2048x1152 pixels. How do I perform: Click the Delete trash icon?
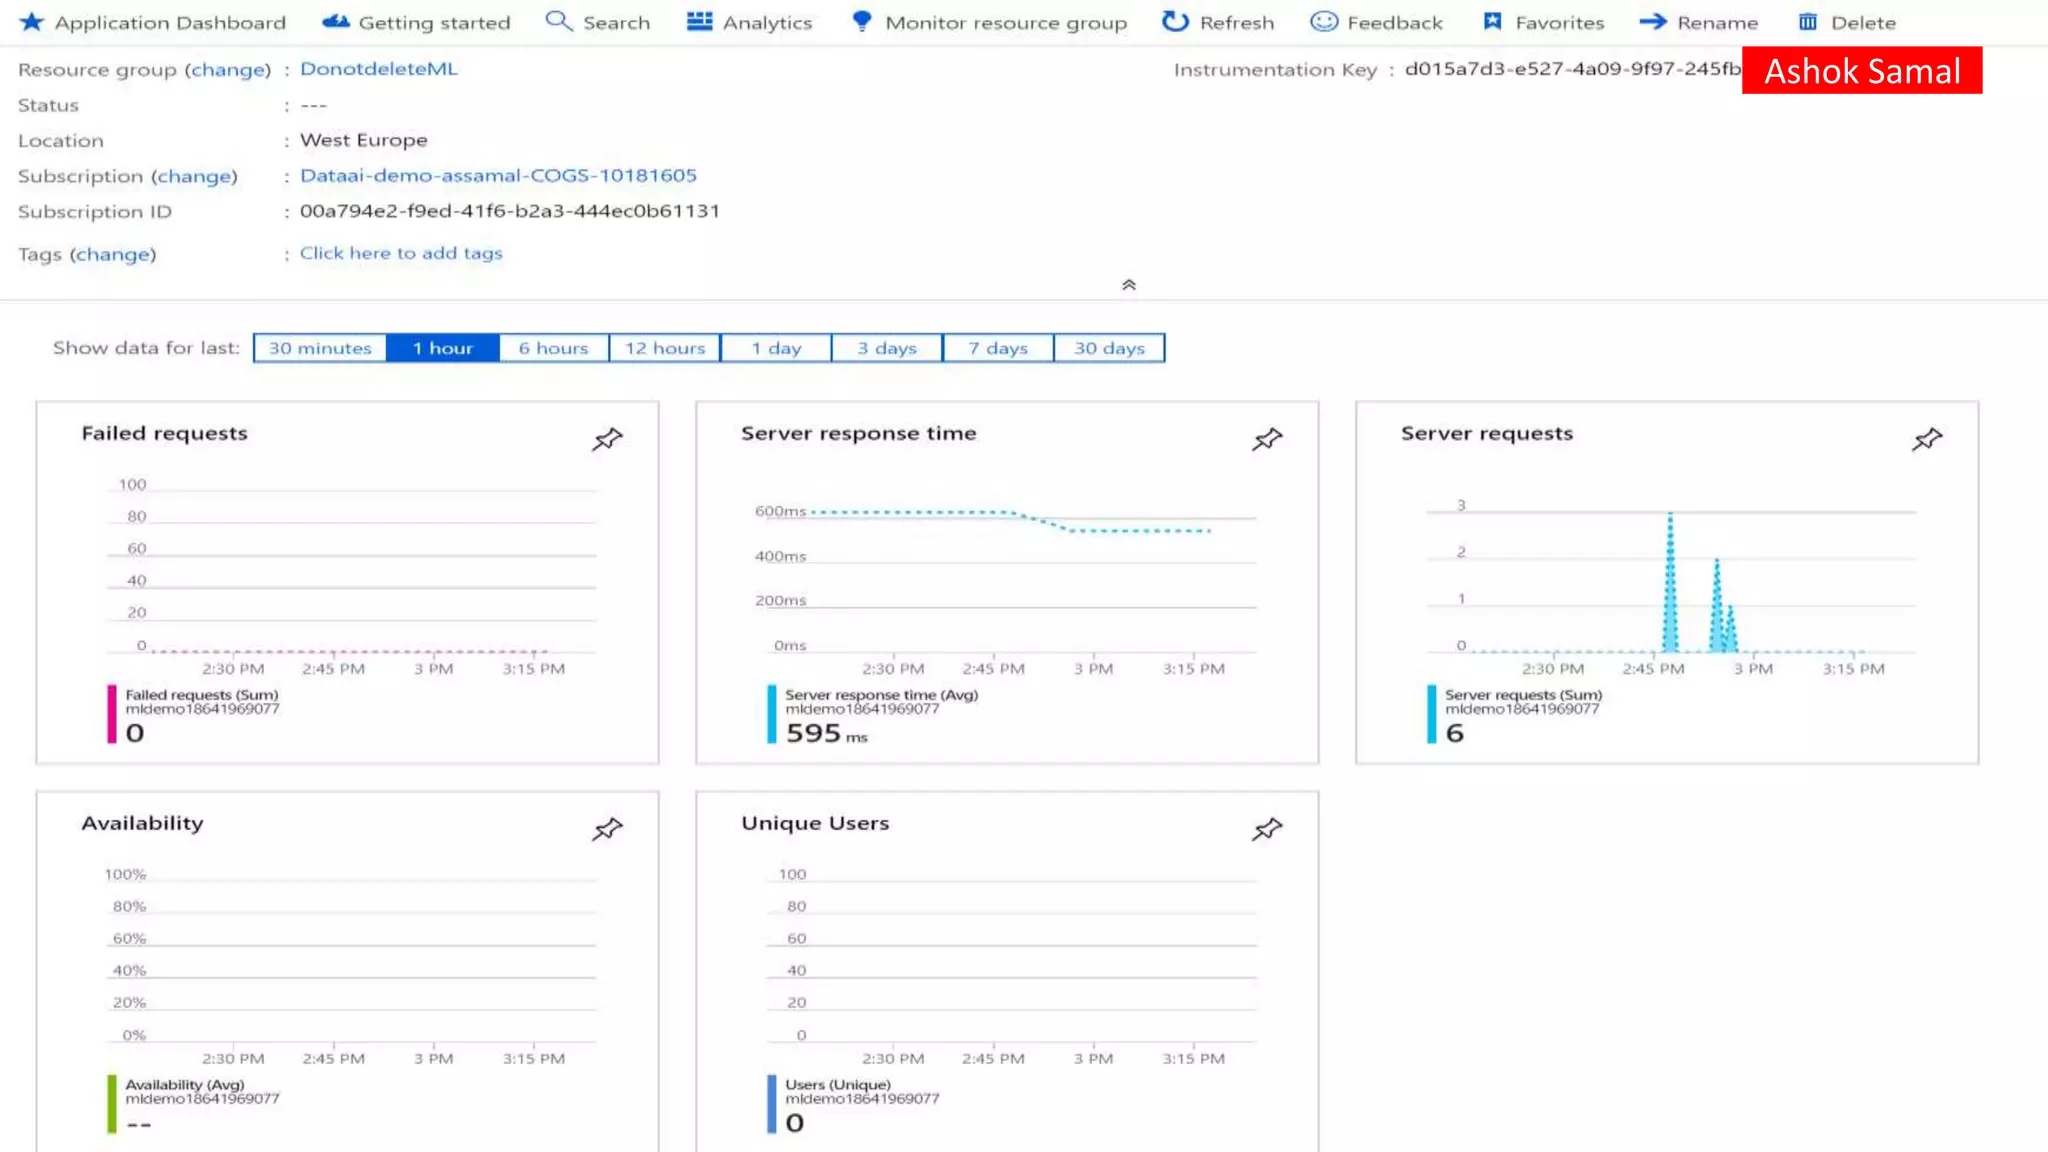[x=1808, y=22]
